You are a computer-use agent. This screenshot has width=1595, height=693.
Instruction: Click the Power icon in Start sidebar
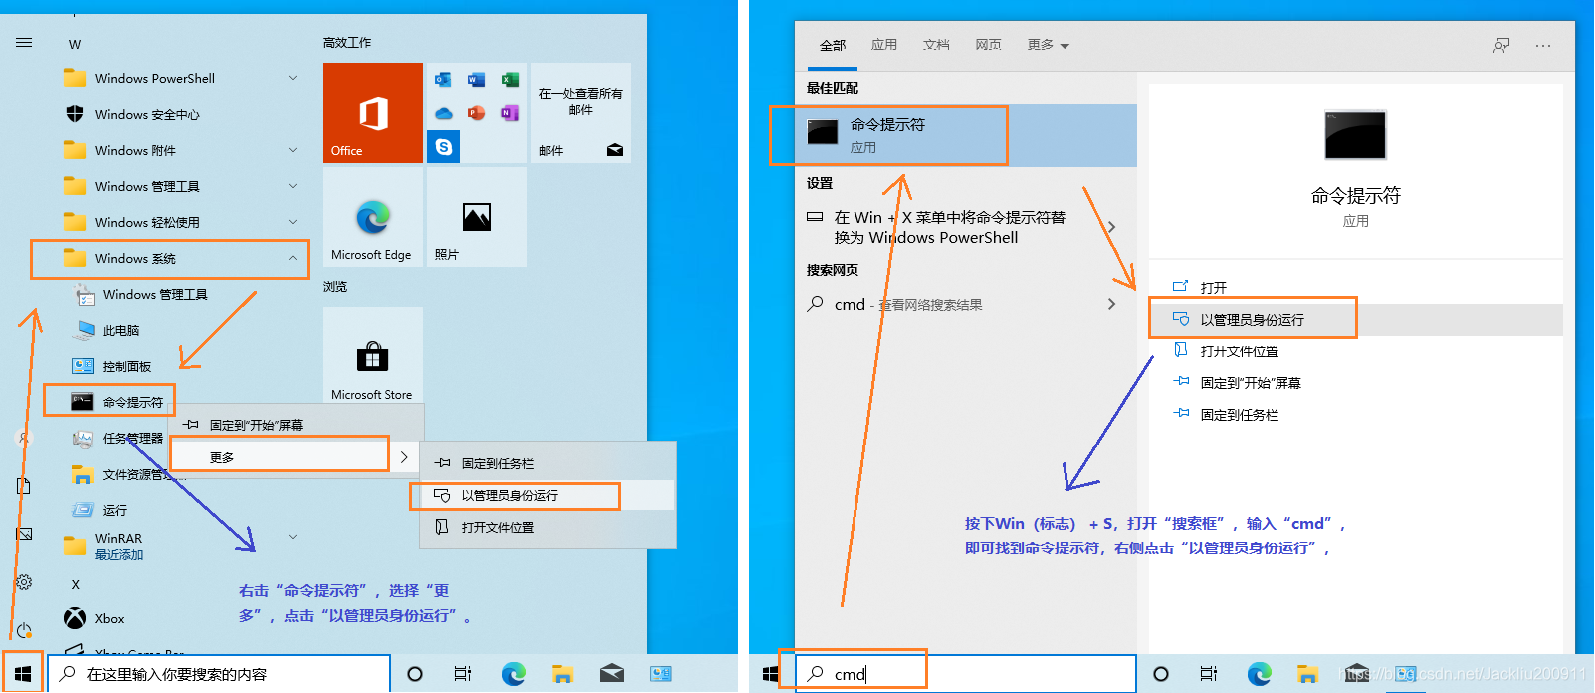click(24, 630)
